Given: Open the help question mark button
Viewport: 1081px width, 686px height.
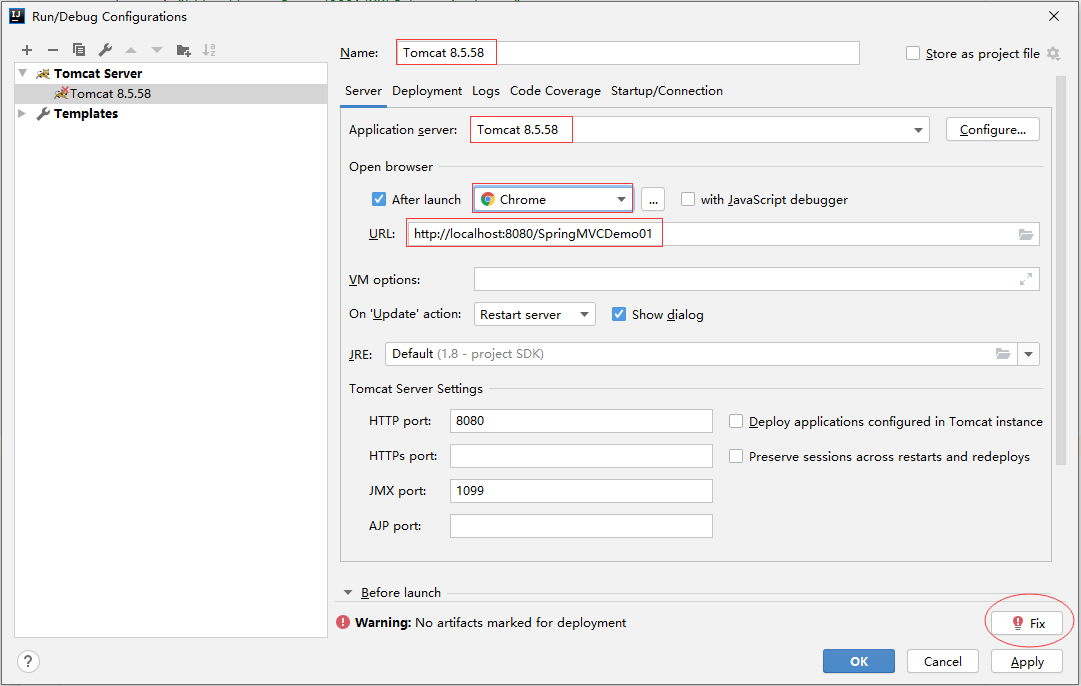Looking at the screenshot, I should (x=28, y=661).
